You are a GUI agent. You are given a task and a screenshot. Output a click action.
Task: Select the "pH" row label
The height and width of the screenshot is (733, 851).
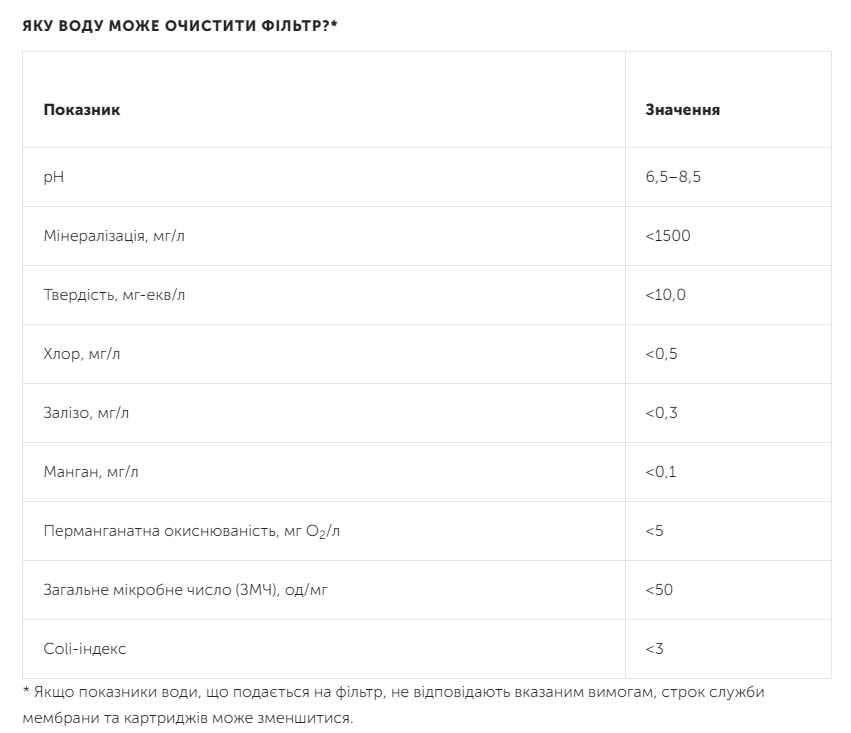[54, 177]
